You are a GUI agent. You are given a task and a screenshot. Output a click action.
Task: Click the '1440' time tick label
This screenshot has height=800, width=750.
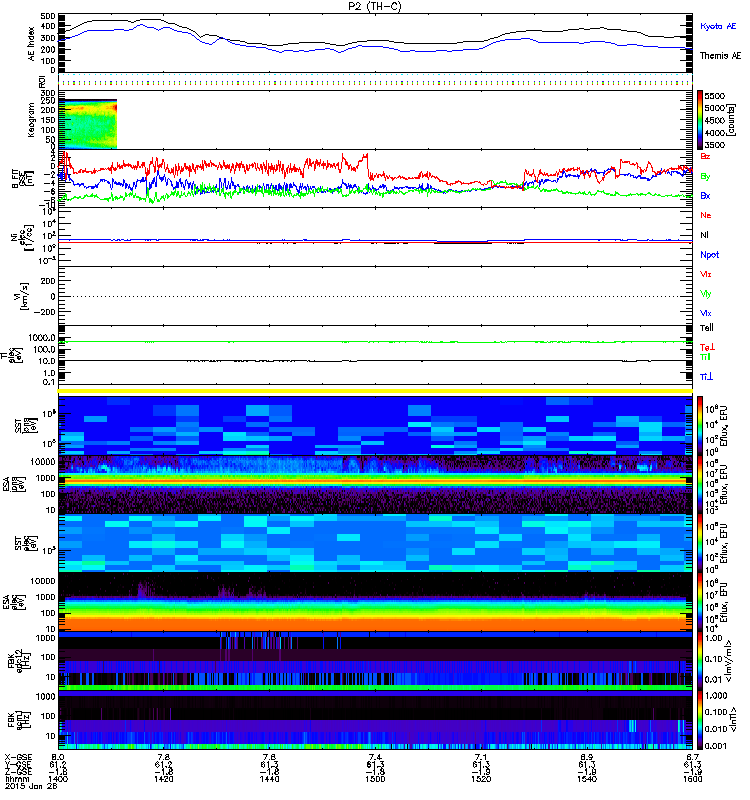[x=269, y=779]
